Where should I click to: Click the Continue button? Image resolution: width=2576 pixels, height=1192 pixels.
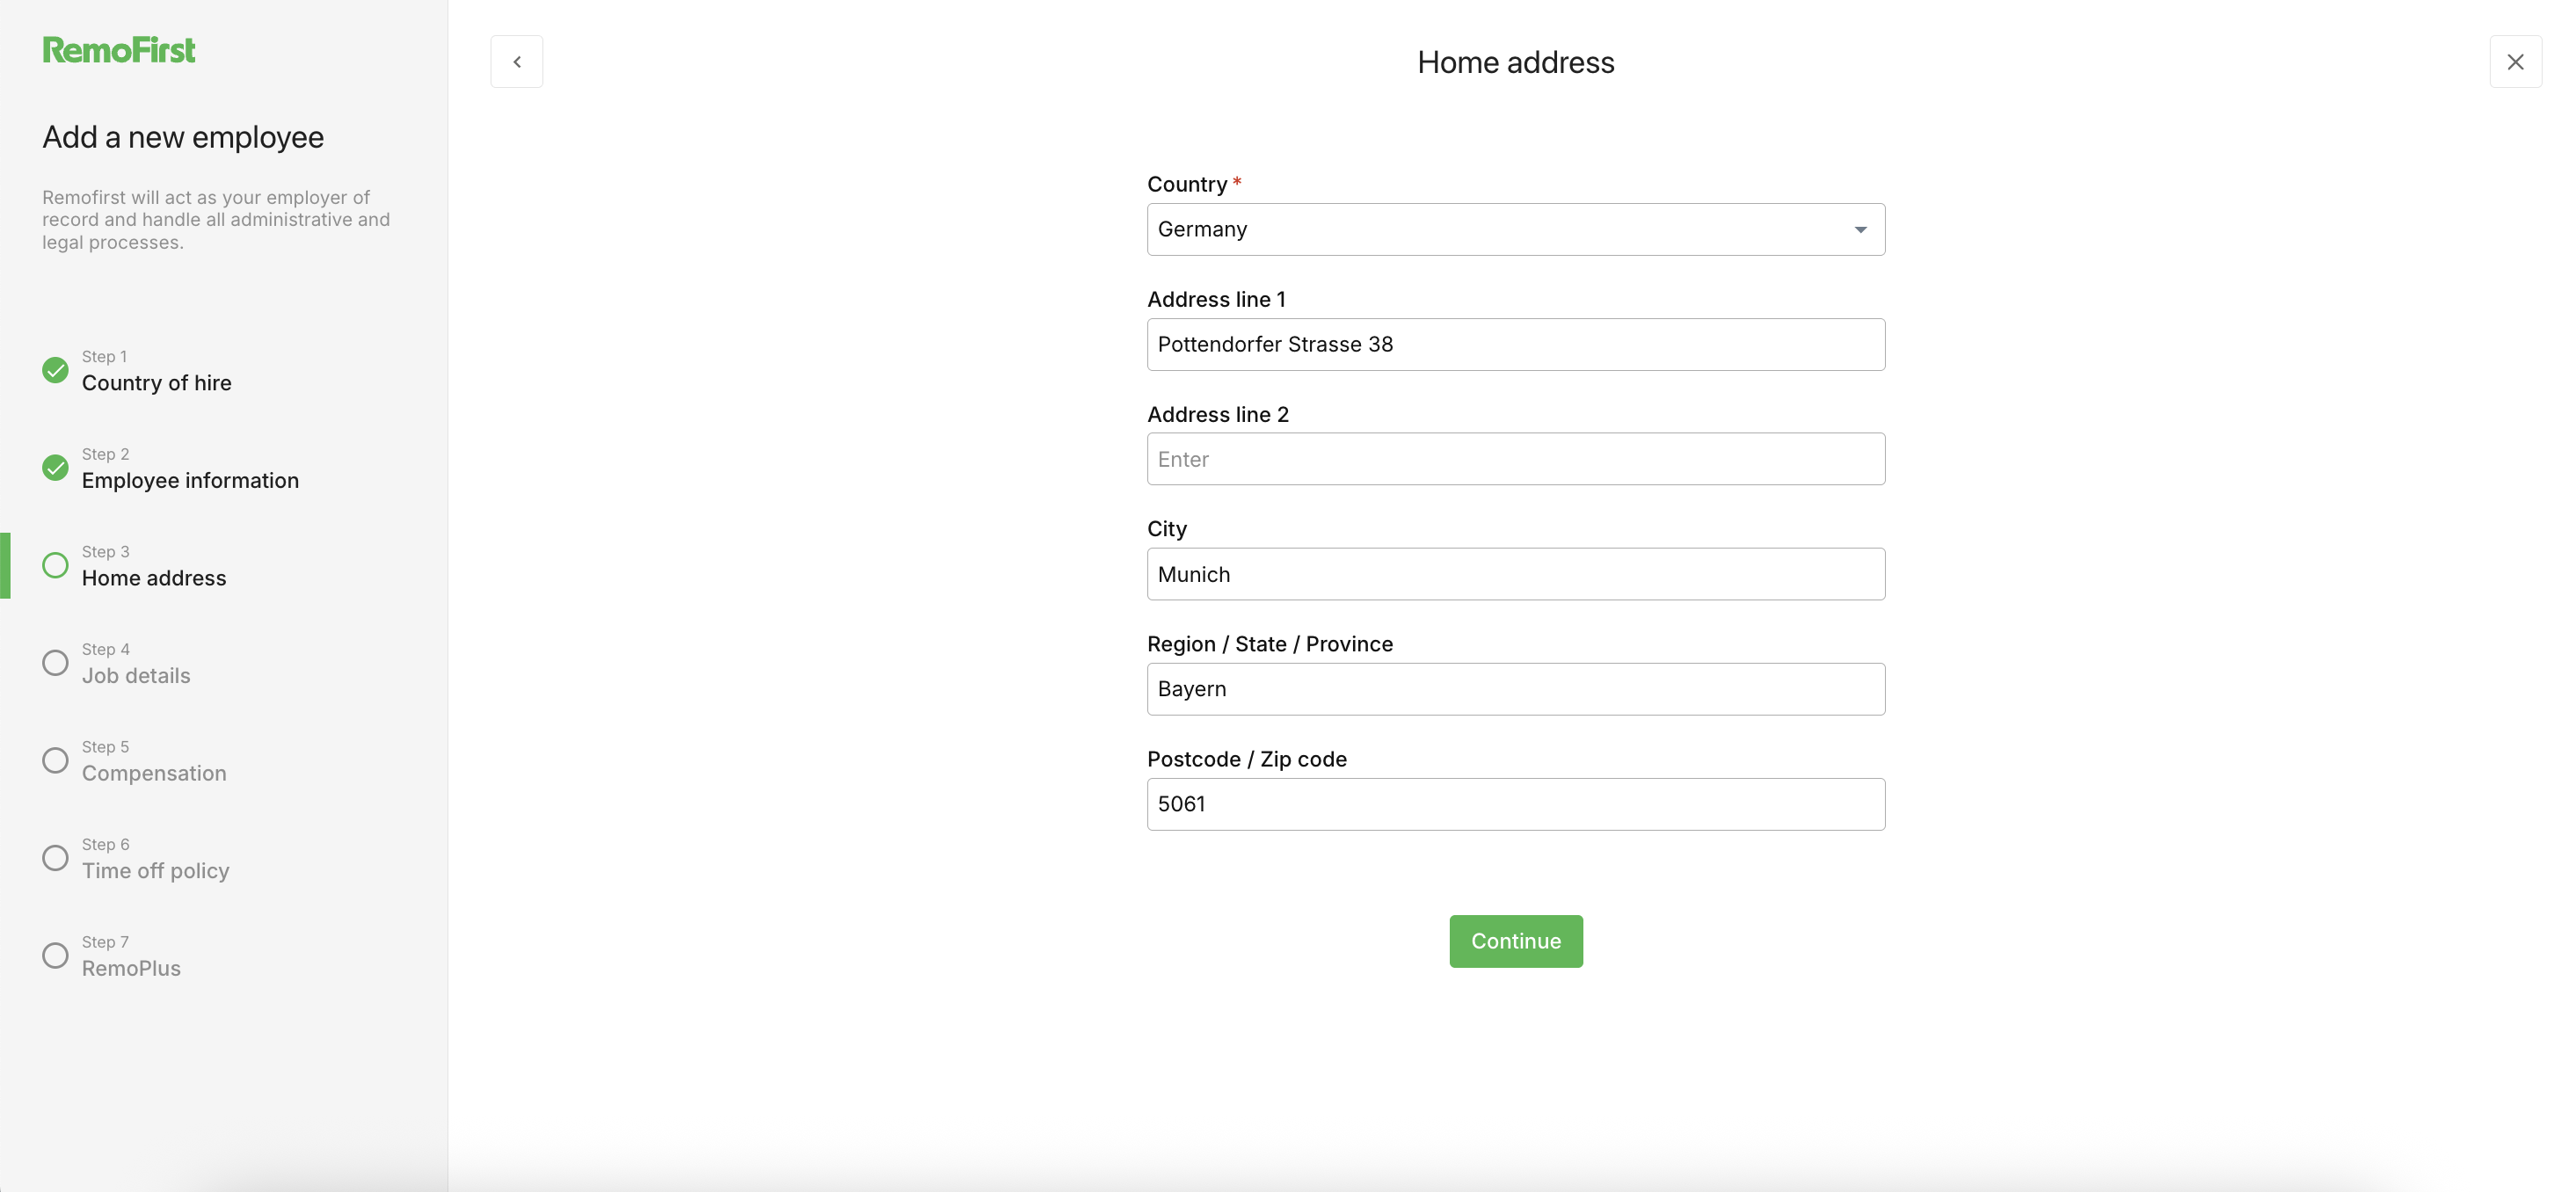pyautogui.click(x=1516, y=941)
